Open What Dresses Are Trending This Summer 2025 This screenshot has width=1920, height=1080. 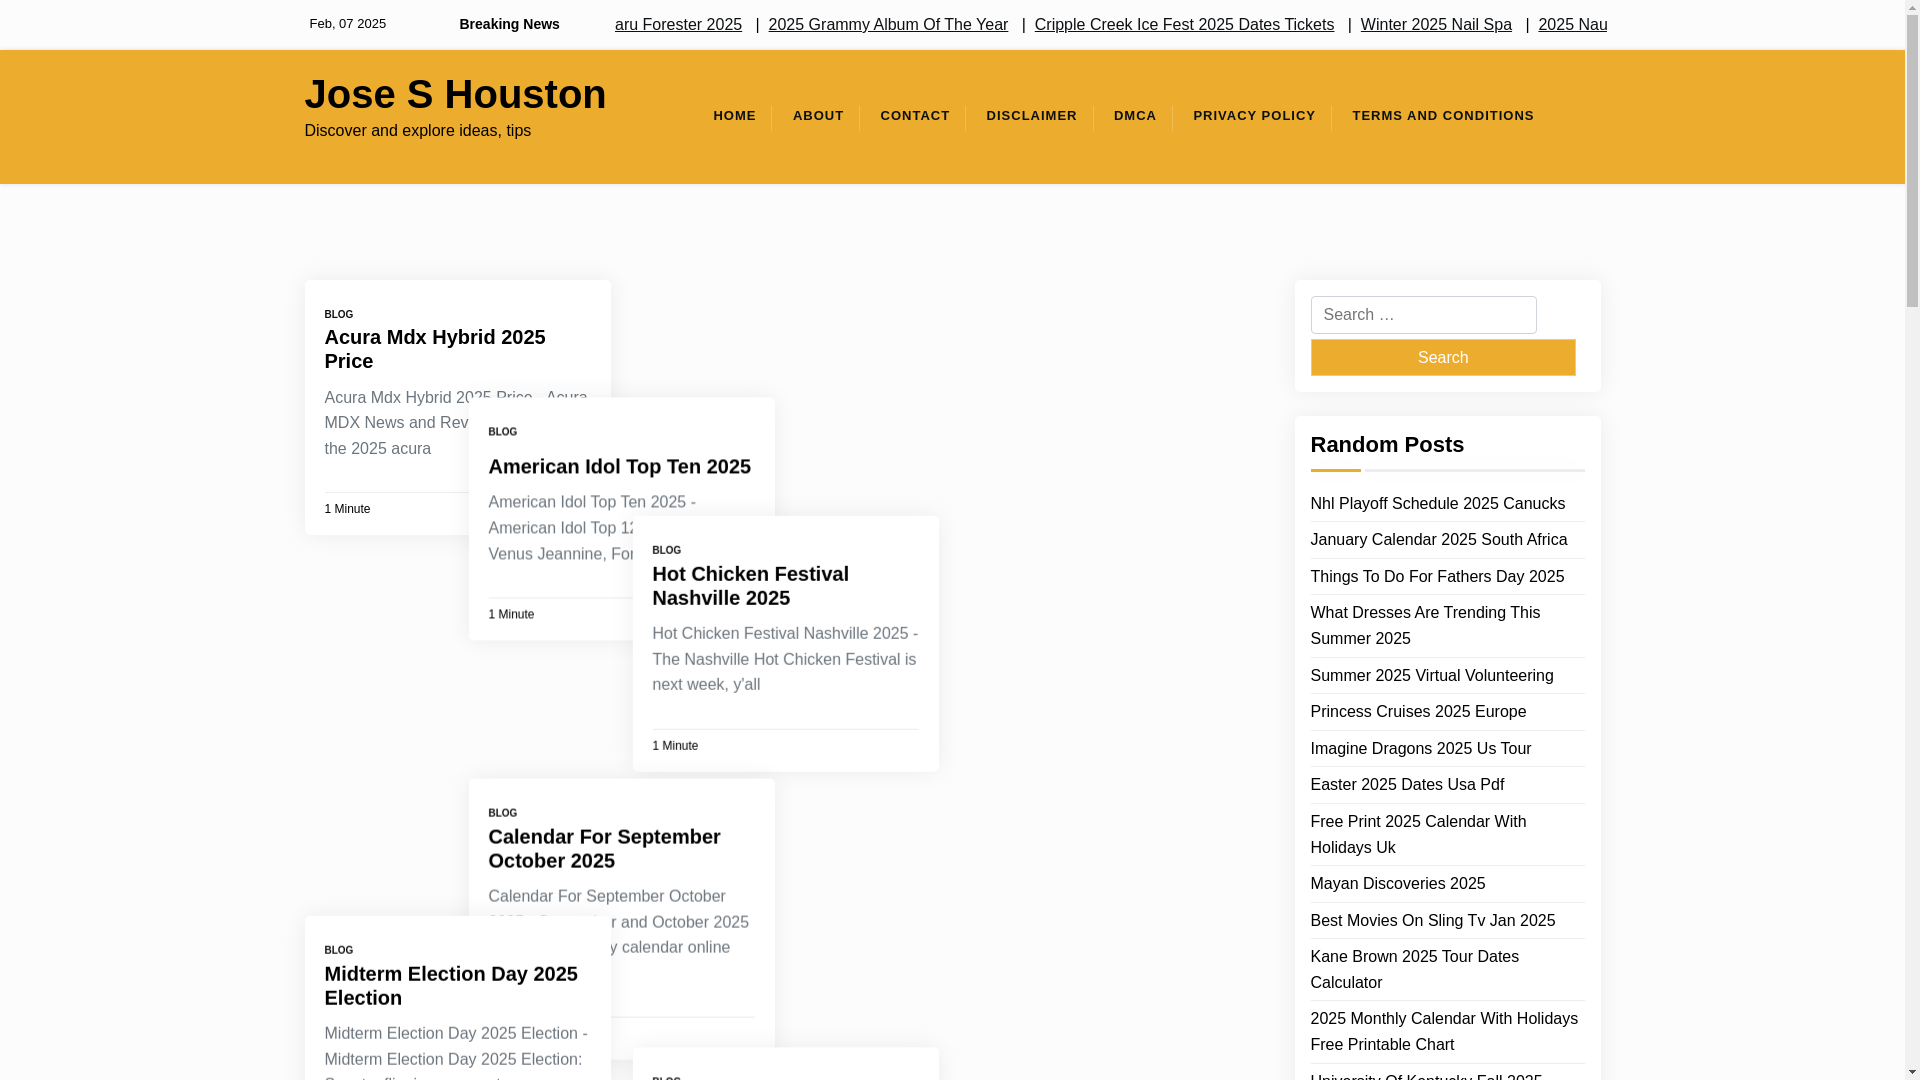[1425, 626]
